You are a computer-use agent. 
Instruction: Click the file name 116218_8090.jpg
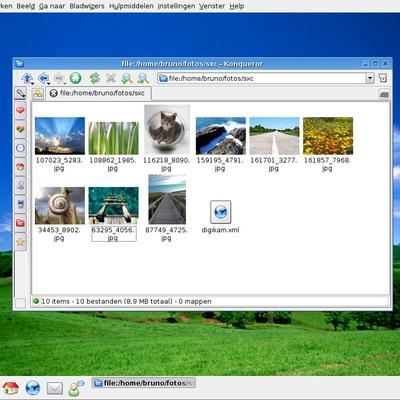point(166,164)
